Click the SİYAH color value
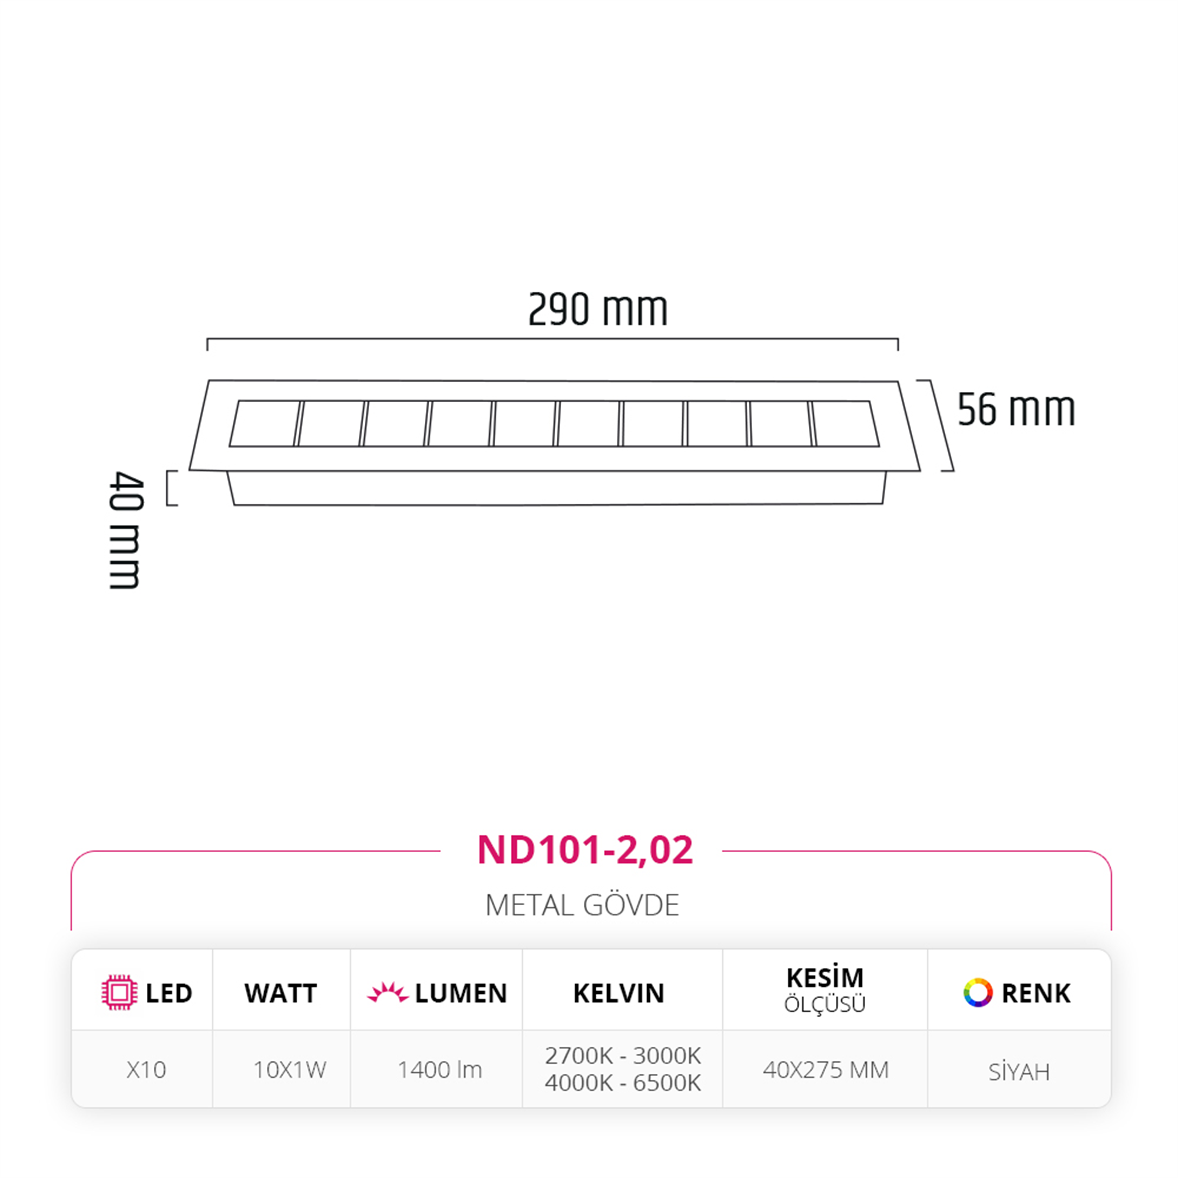 1019,1071
